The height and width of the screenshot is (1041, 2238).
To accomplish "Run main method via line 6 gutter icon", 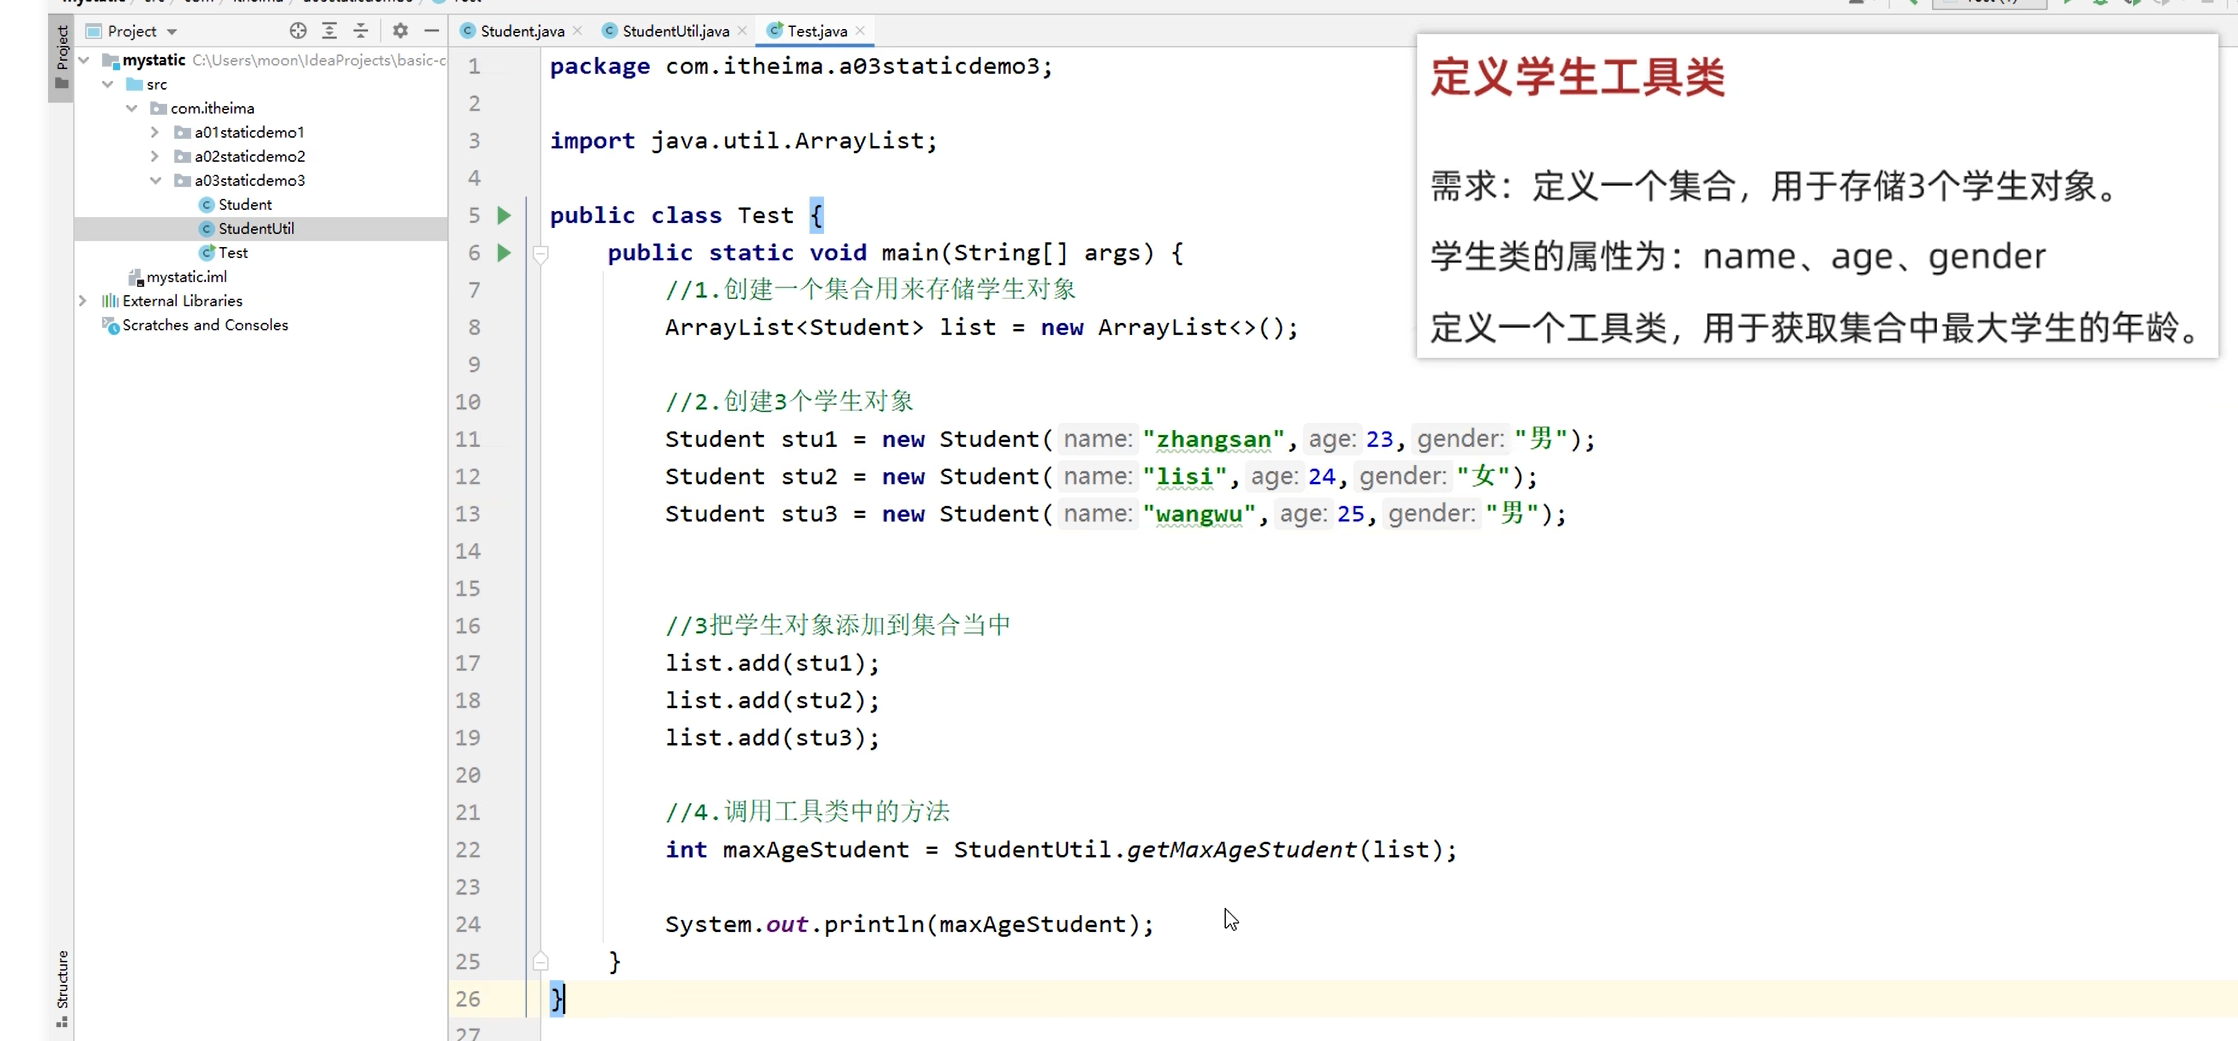I will [503, 252].
